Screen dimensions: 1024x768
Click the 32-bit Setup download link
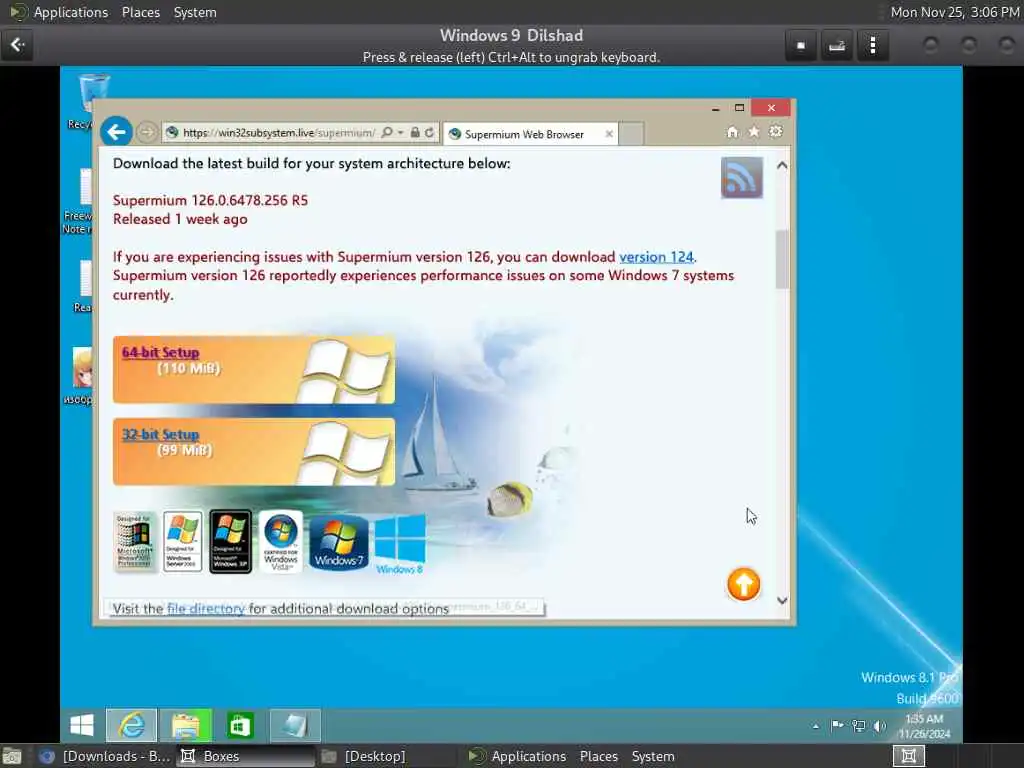pyautogui.click(x=160, y=434)
